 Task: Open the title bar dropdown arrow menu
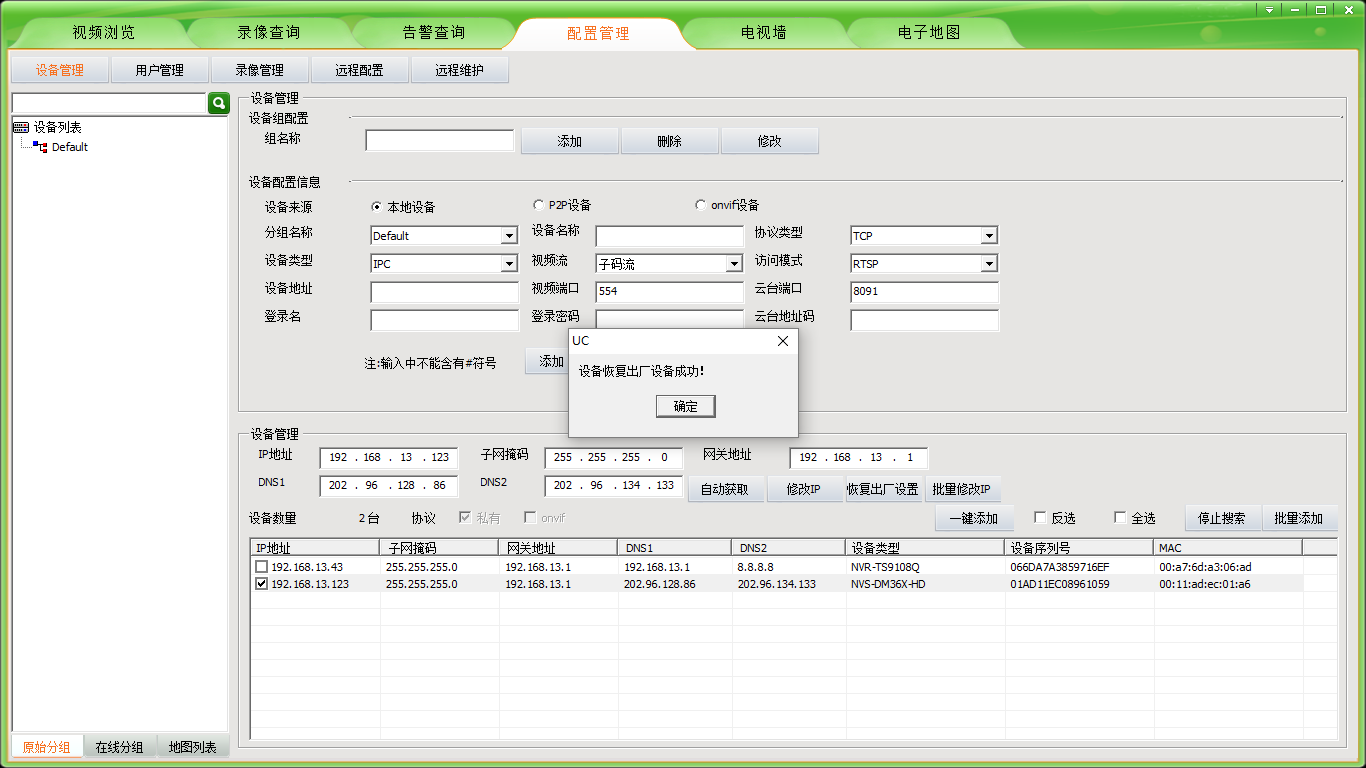[1269, 9]
